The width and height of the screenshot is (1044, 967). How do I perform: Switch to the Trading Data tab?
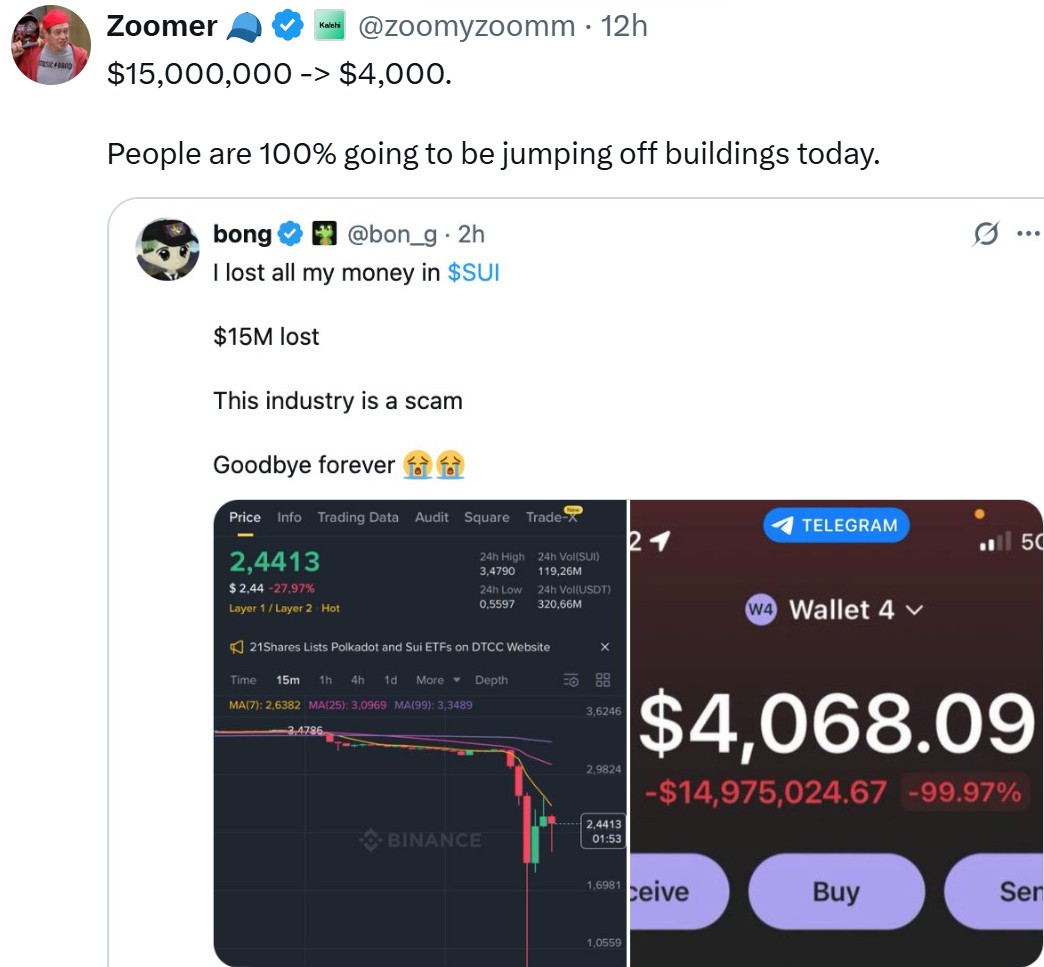coord(358,517)
